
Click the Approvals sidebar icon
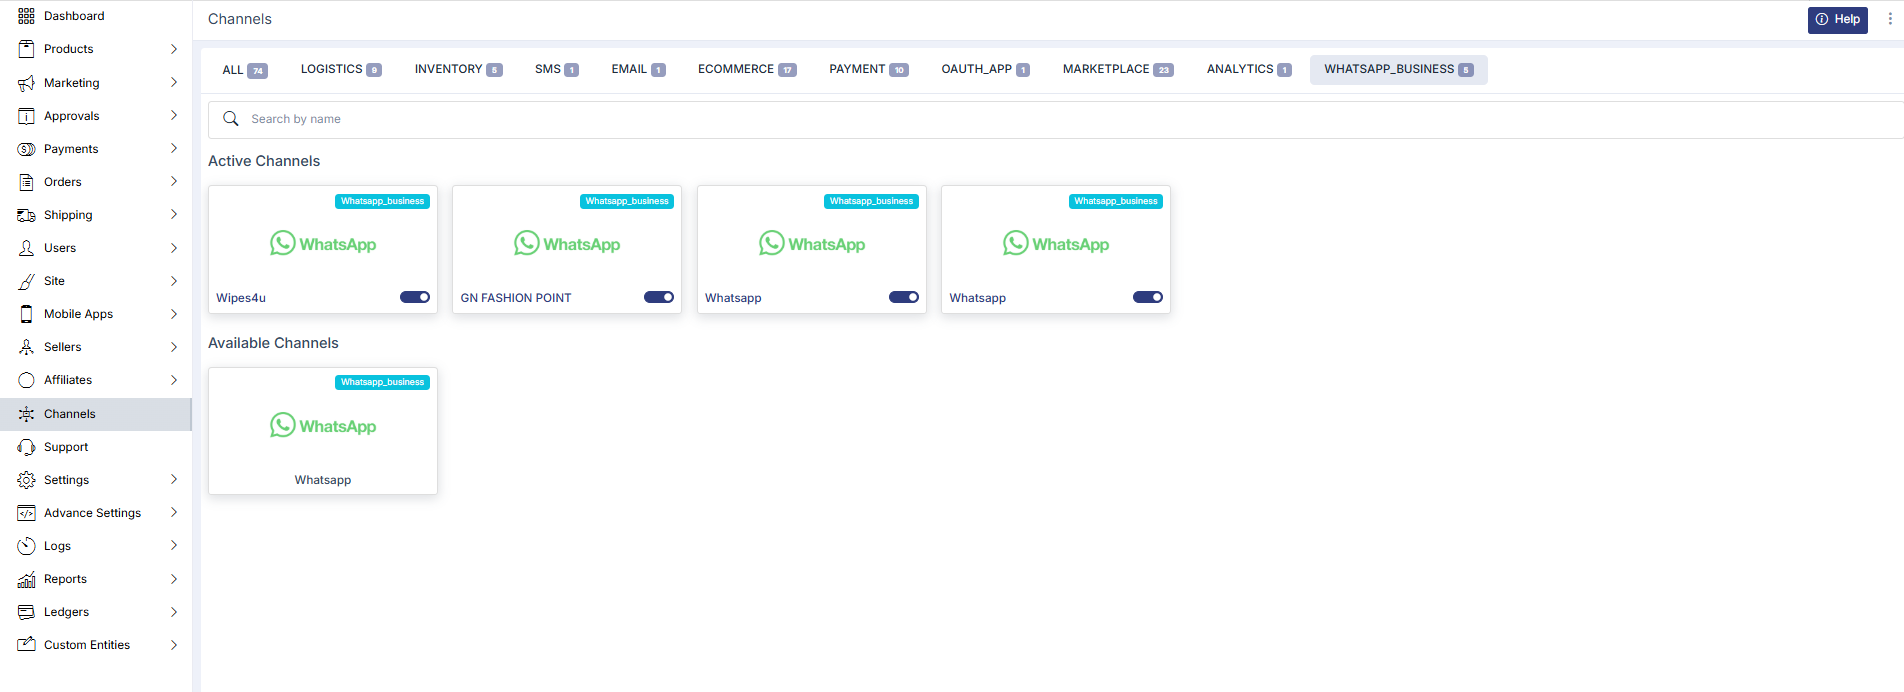tap(26, 116)
